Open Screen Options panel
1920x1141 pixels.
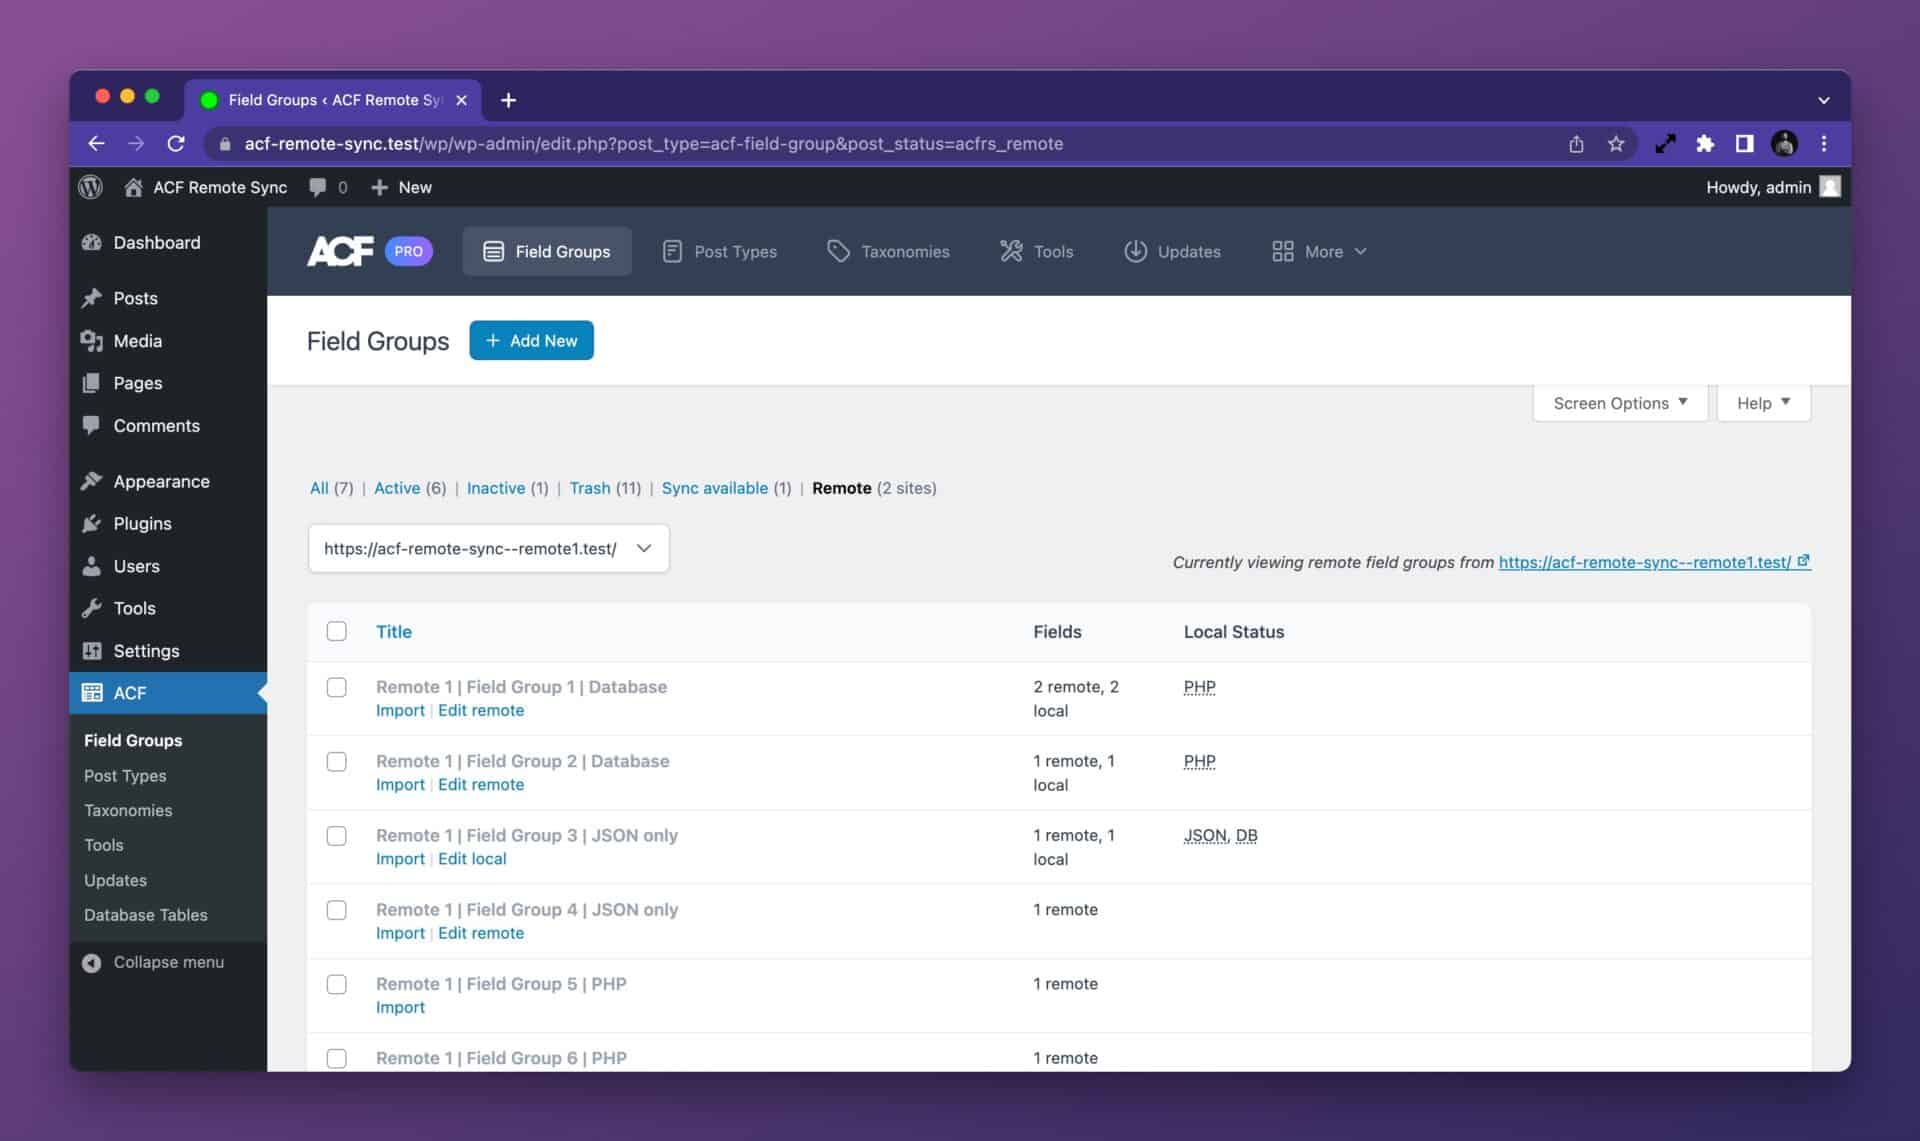click(x=1618, y=403)
